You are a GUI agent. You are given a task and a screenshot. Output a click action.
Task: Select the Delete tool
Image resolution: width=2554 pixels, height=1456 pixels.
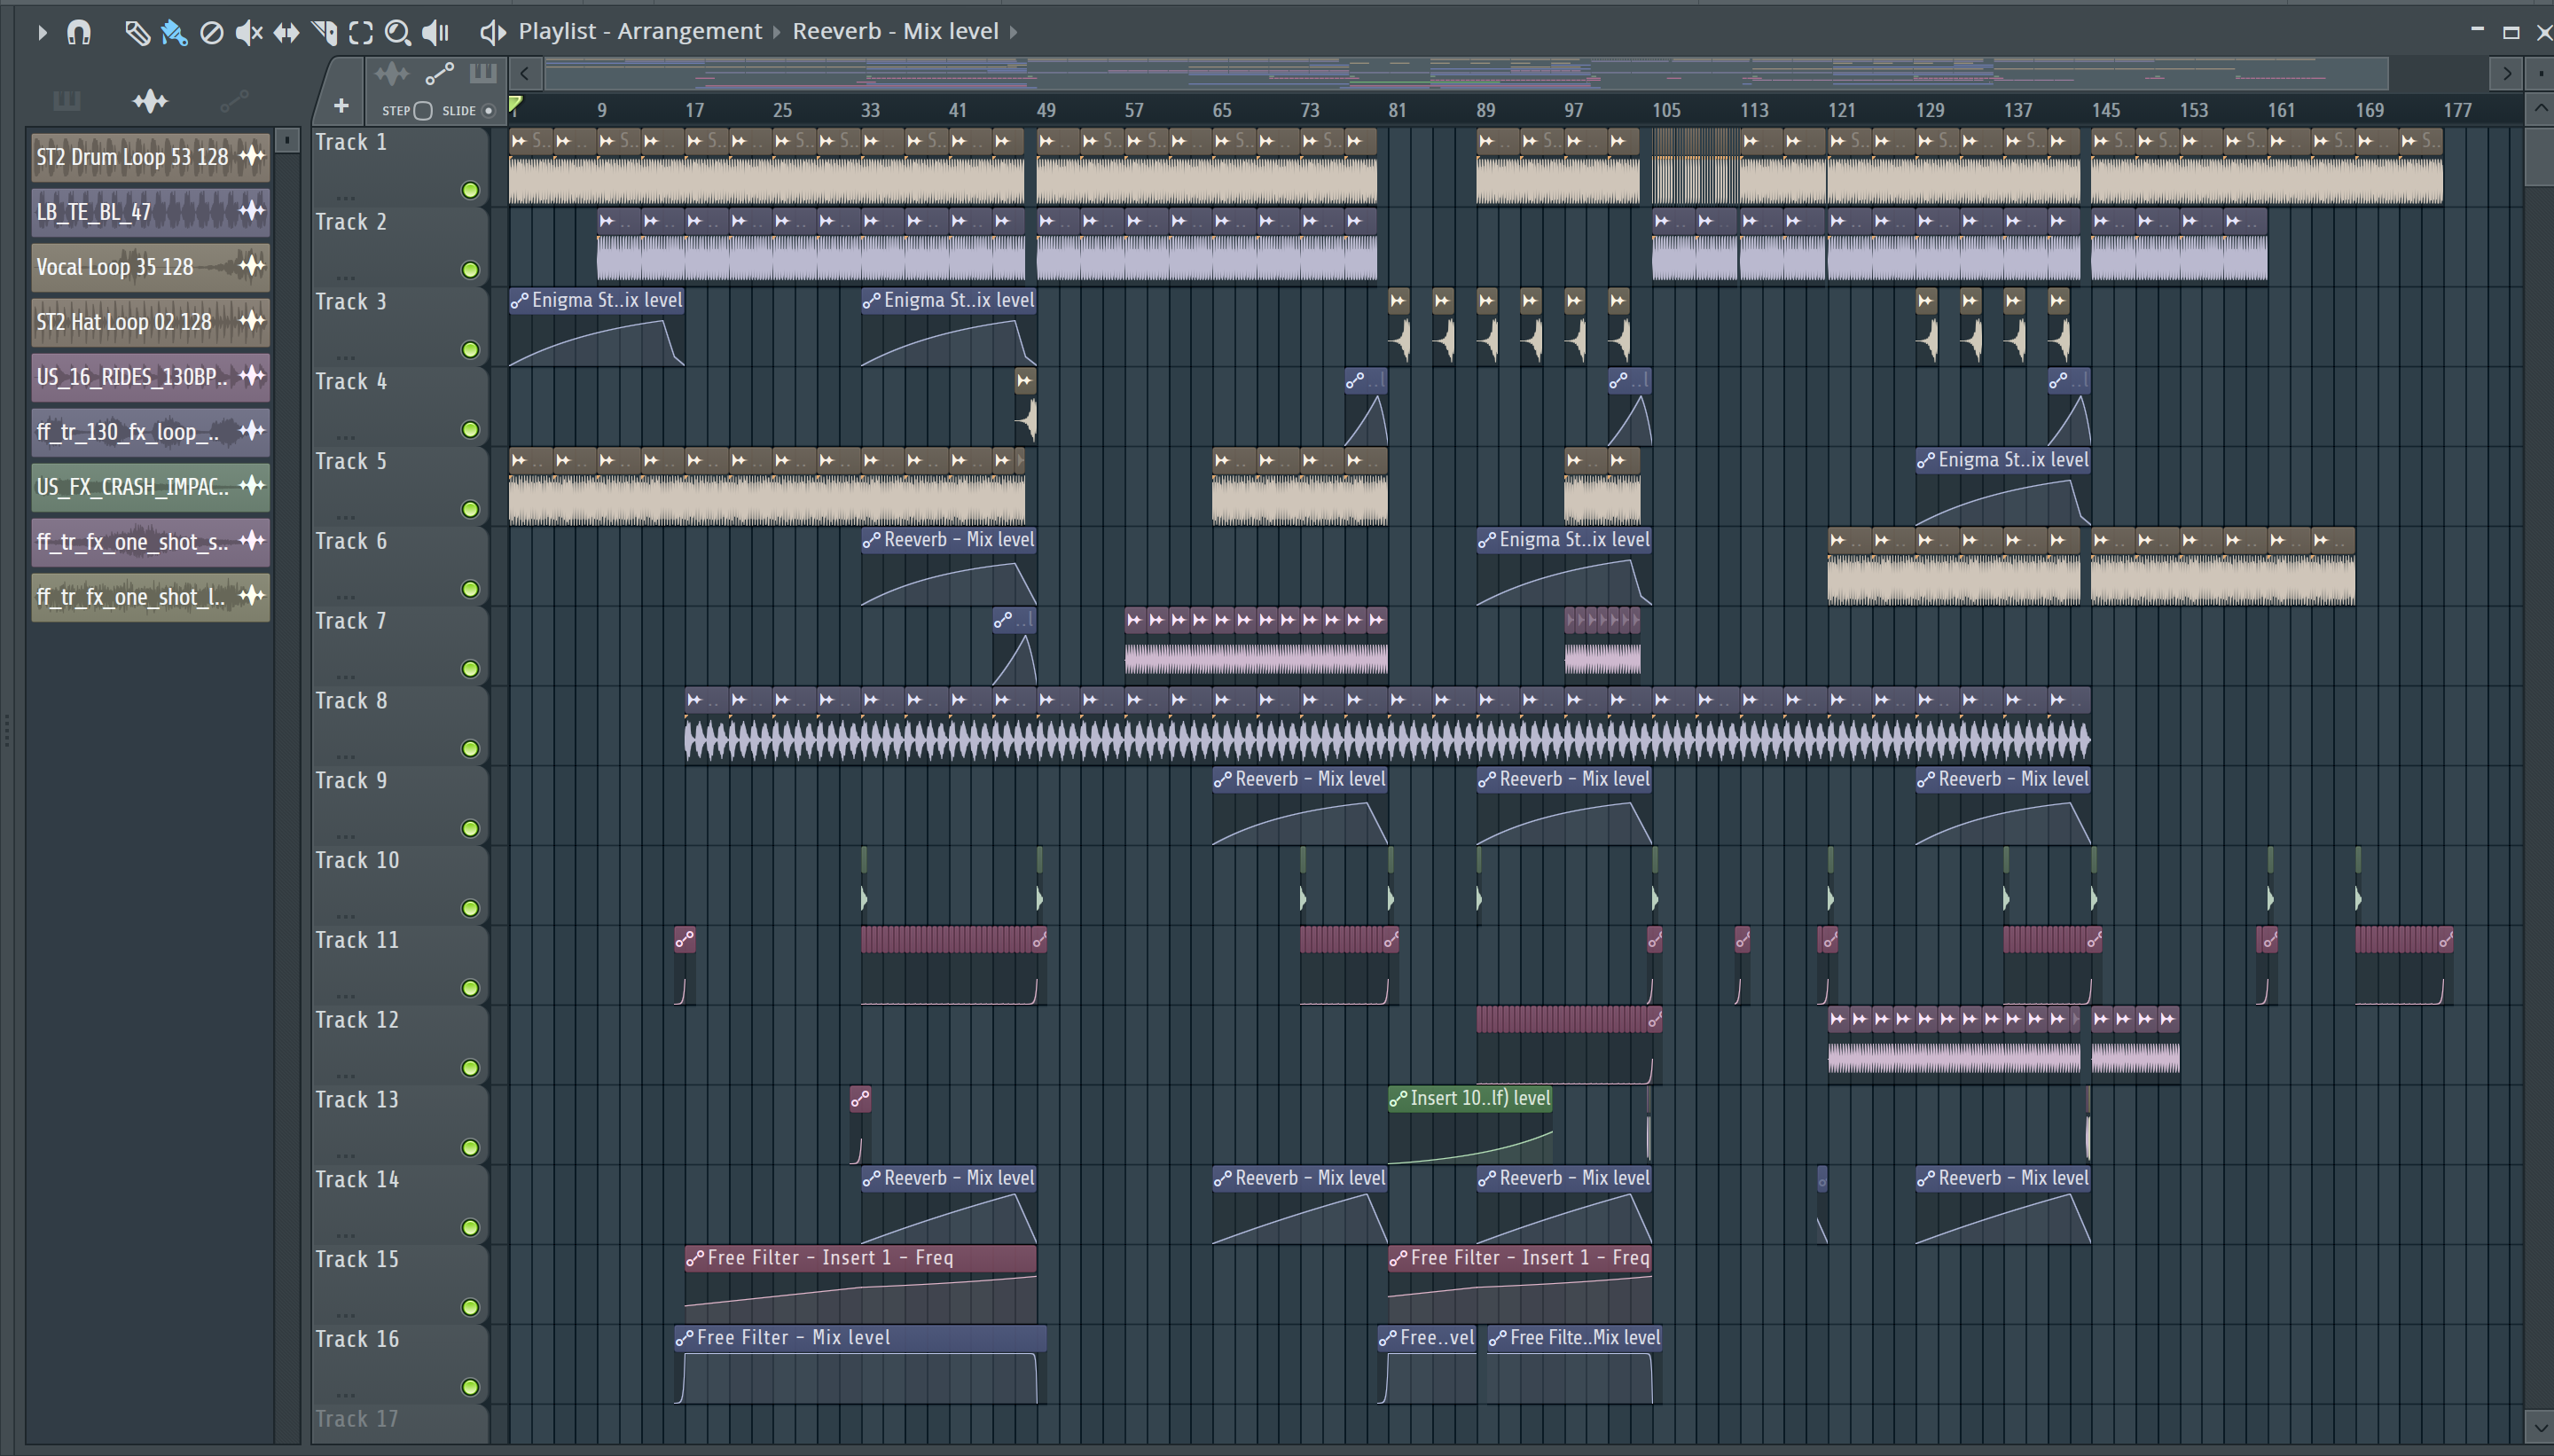211,33
